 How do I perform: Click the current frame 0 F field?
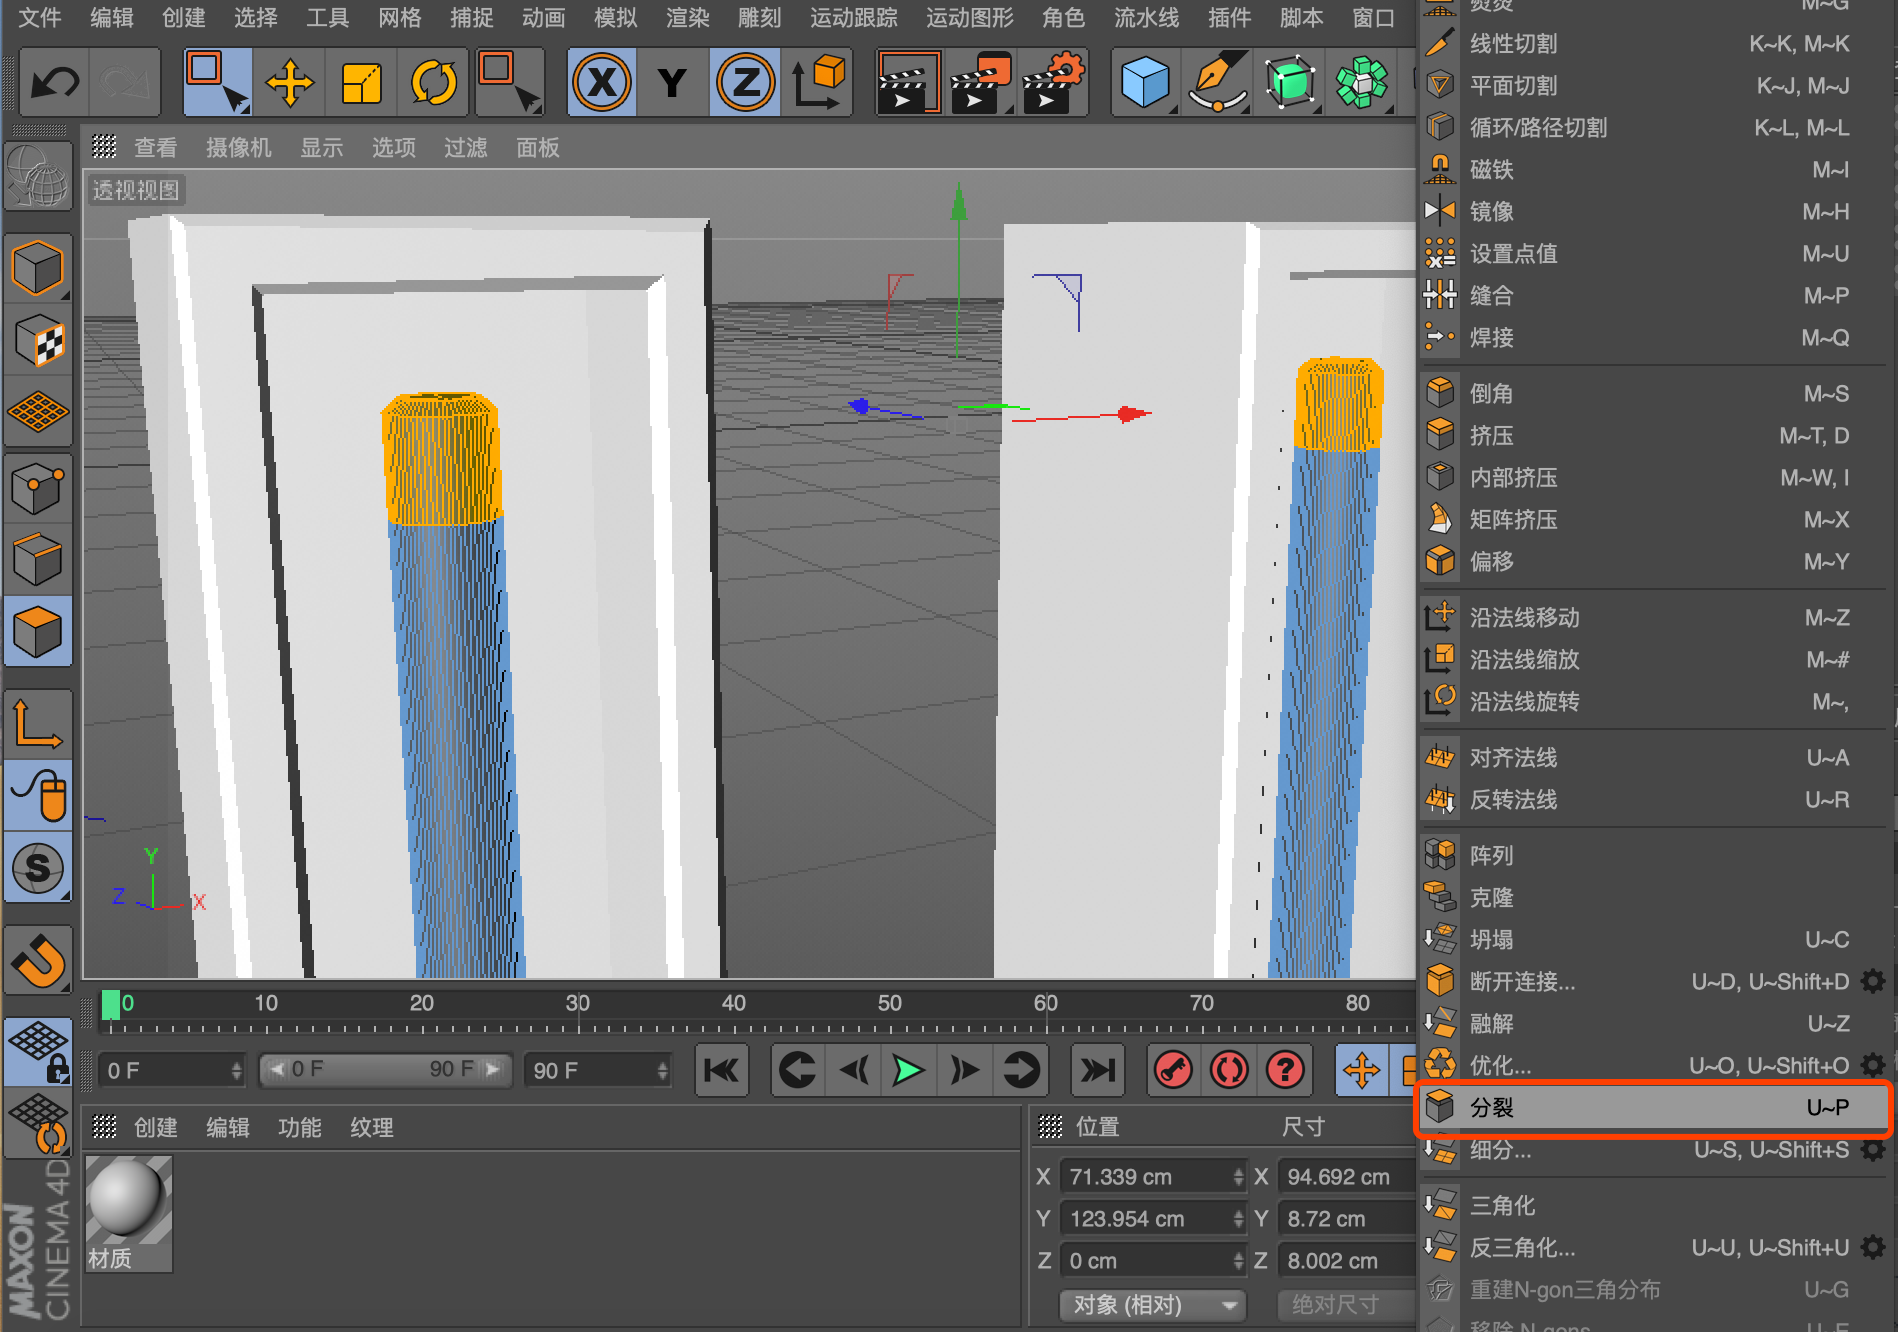click(172, 1071)
